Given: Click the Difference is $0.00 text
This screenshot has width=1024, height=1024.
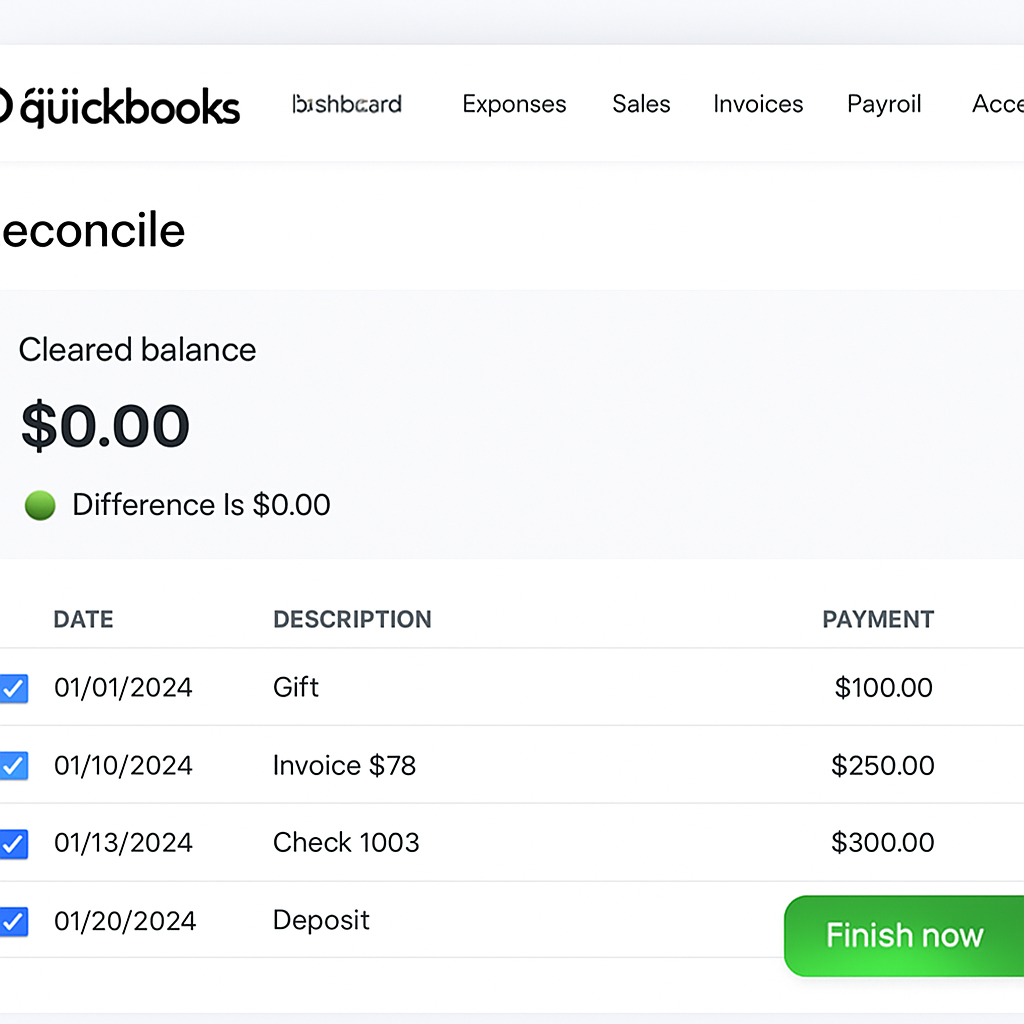Looking at the screenshot, I should click(x=201, y=504).
